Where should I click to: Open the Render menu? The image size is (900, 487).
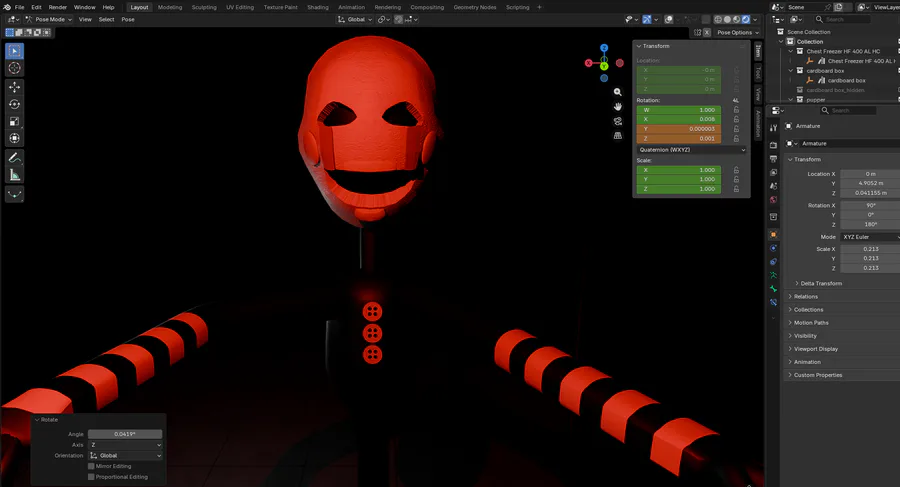(58, 7)
